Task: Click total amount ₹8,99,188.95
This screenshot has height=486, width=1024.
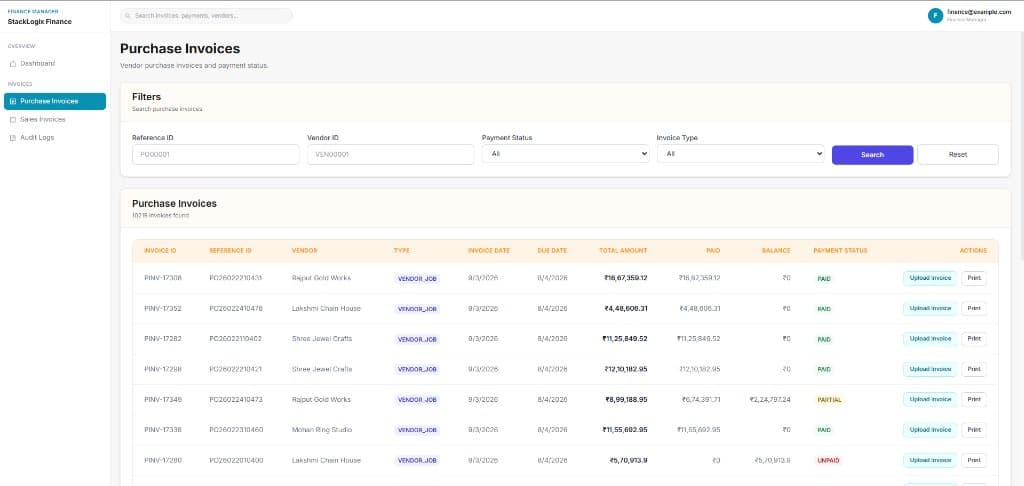Action: point(626,400)
